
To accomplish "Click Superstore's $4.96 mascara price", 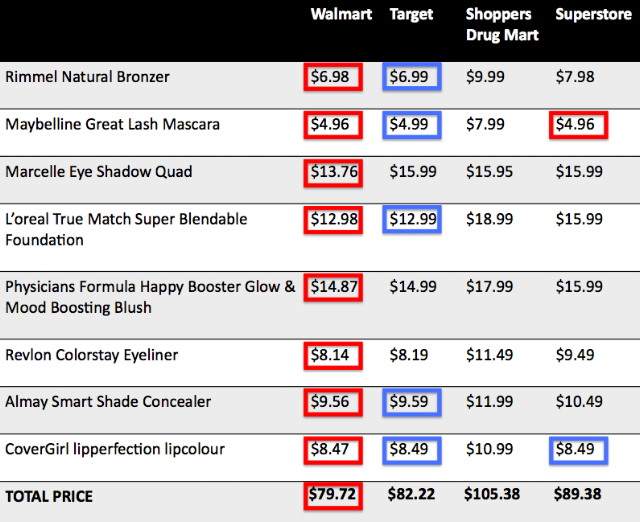I will click(578, 124).
